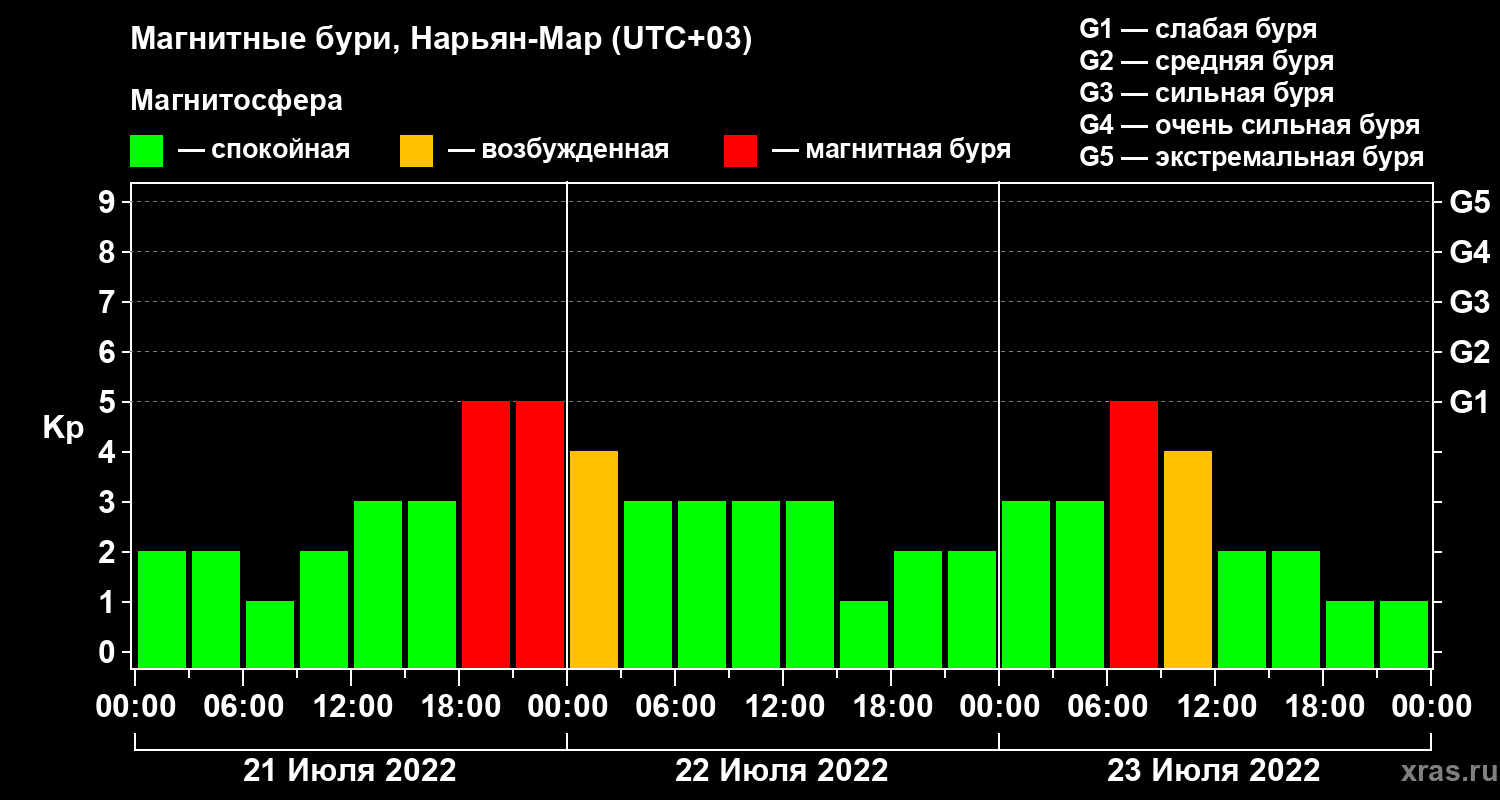Click legend line 'G5 — экстремальная буря'
The image size is (1500, 800).
coord(1252,158)
